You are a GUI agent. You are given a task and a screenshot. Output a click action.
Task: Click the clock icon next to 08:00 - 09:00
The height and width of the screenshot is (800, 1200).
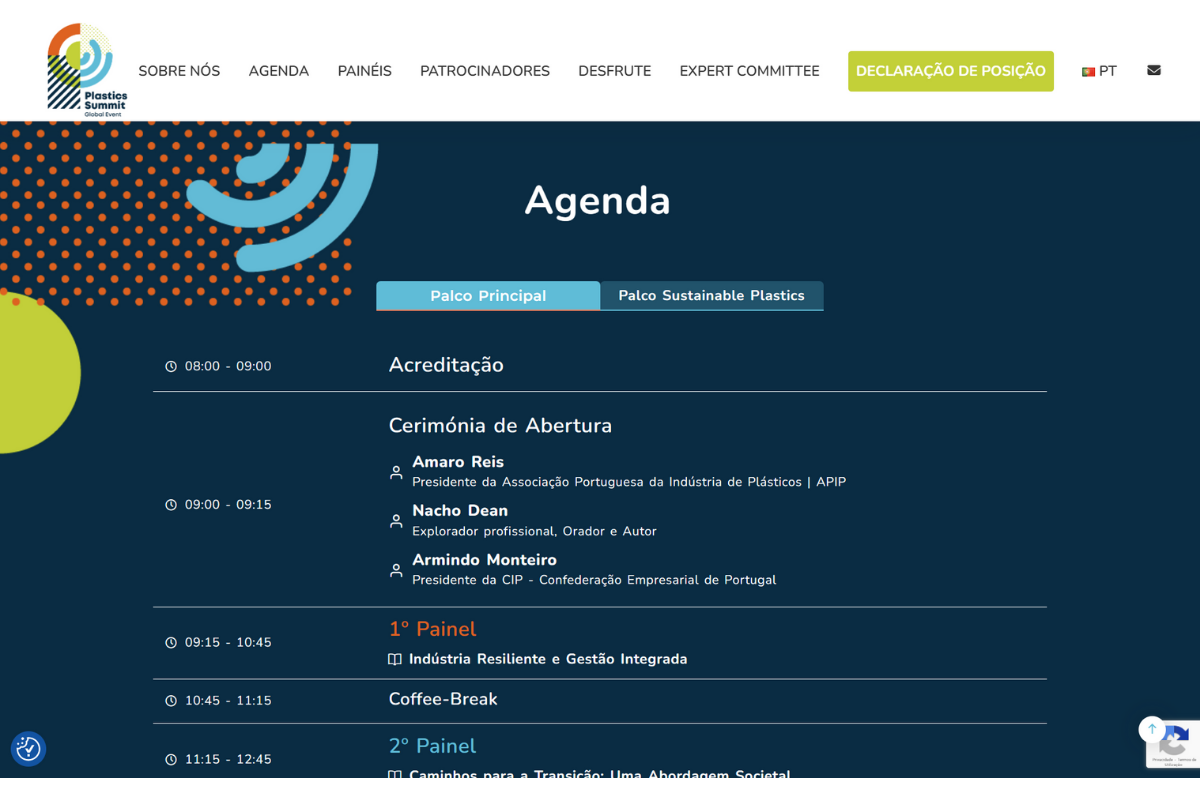171,367
